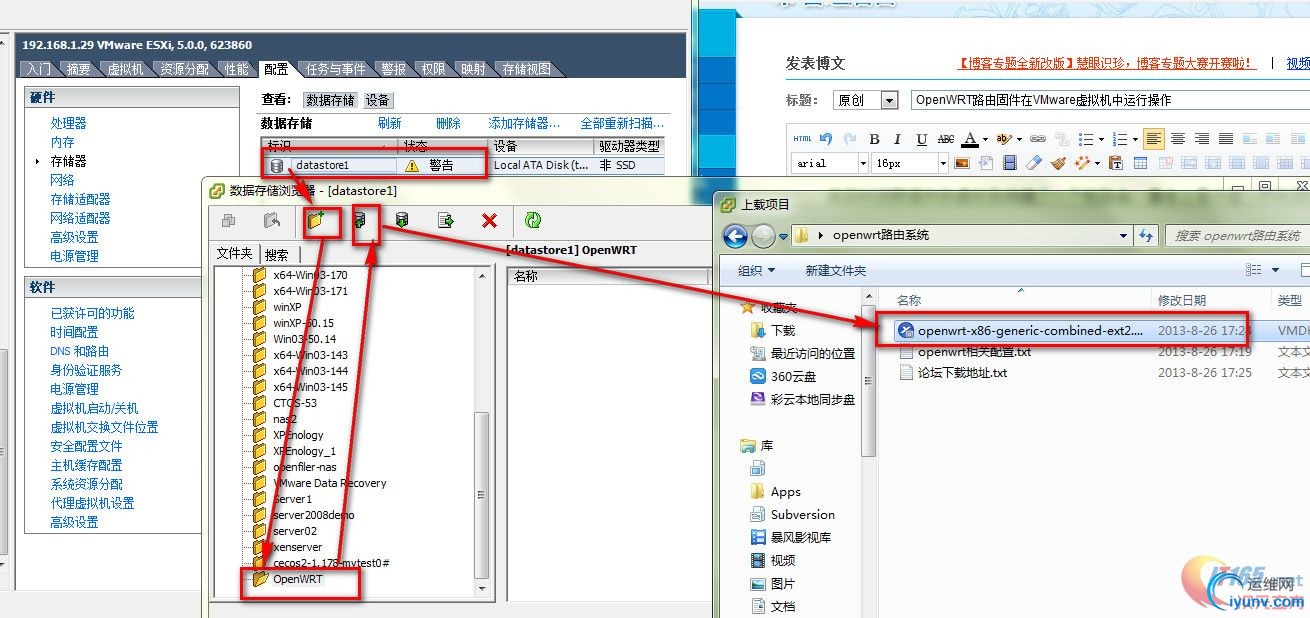Switch to the 搜索 tab in datastore browser
The image size is (1310, 618).
click(277, 254)
